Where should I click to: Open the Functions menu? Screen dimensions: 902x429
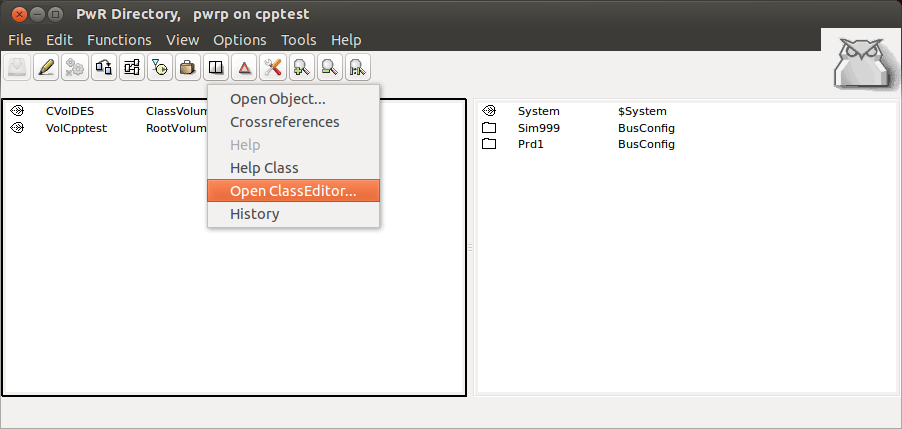coord(120,40)
